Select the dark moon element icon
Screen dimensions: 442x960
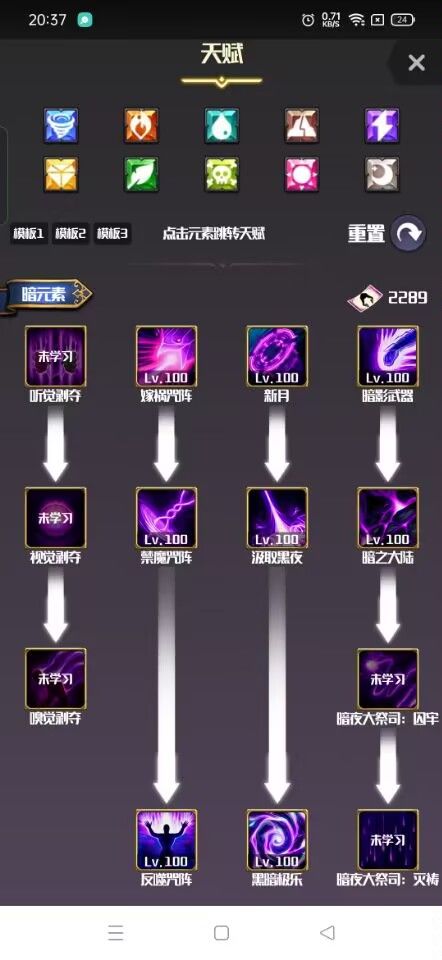tap(382, 174)
